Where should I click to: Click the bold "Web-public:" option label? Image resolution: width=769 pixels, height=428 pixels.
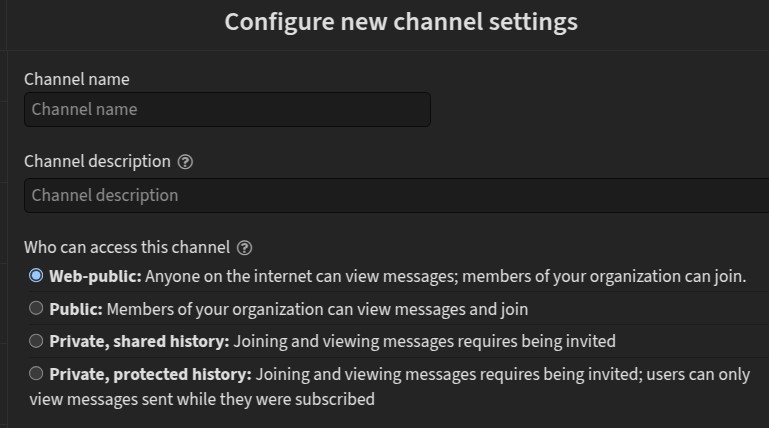tap(96, 276)
